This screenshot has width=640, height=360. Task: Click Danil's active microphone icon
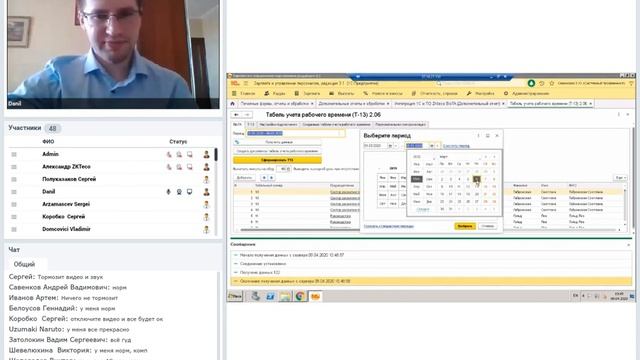click(169, 192)
